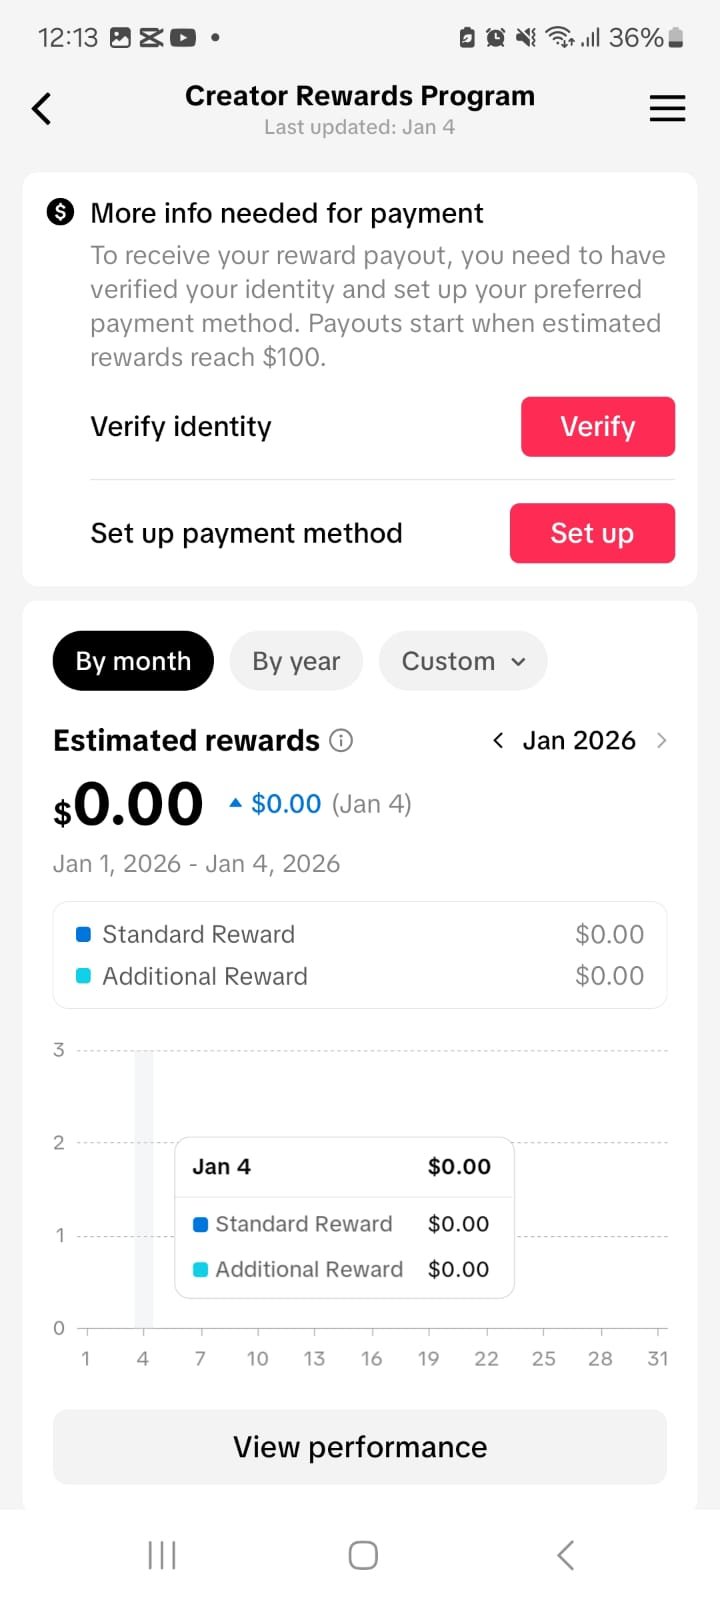Screen dimensions: 720x1600
Task: Select day 7 on the chart axis
Action: (201, 1358)
